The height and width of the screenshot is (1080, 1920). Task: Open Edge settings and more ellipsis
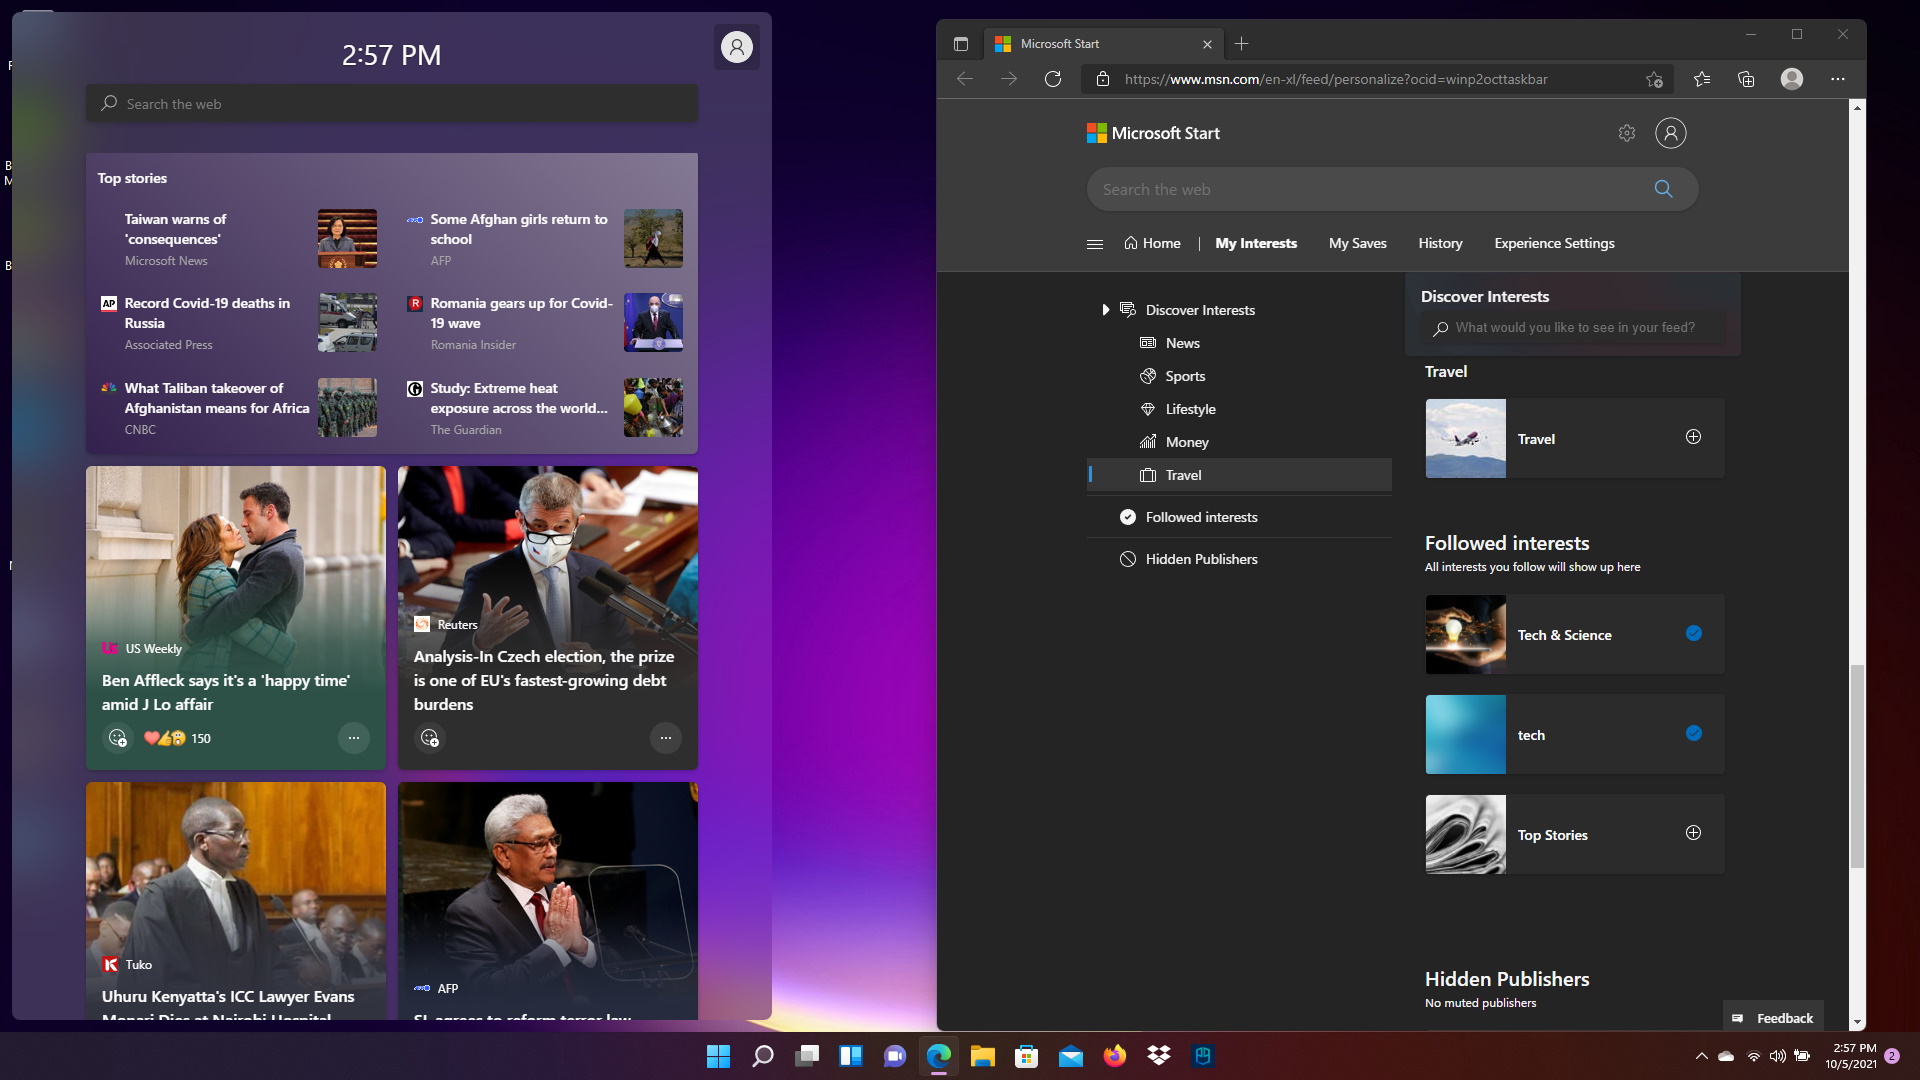click(1838, 79)
